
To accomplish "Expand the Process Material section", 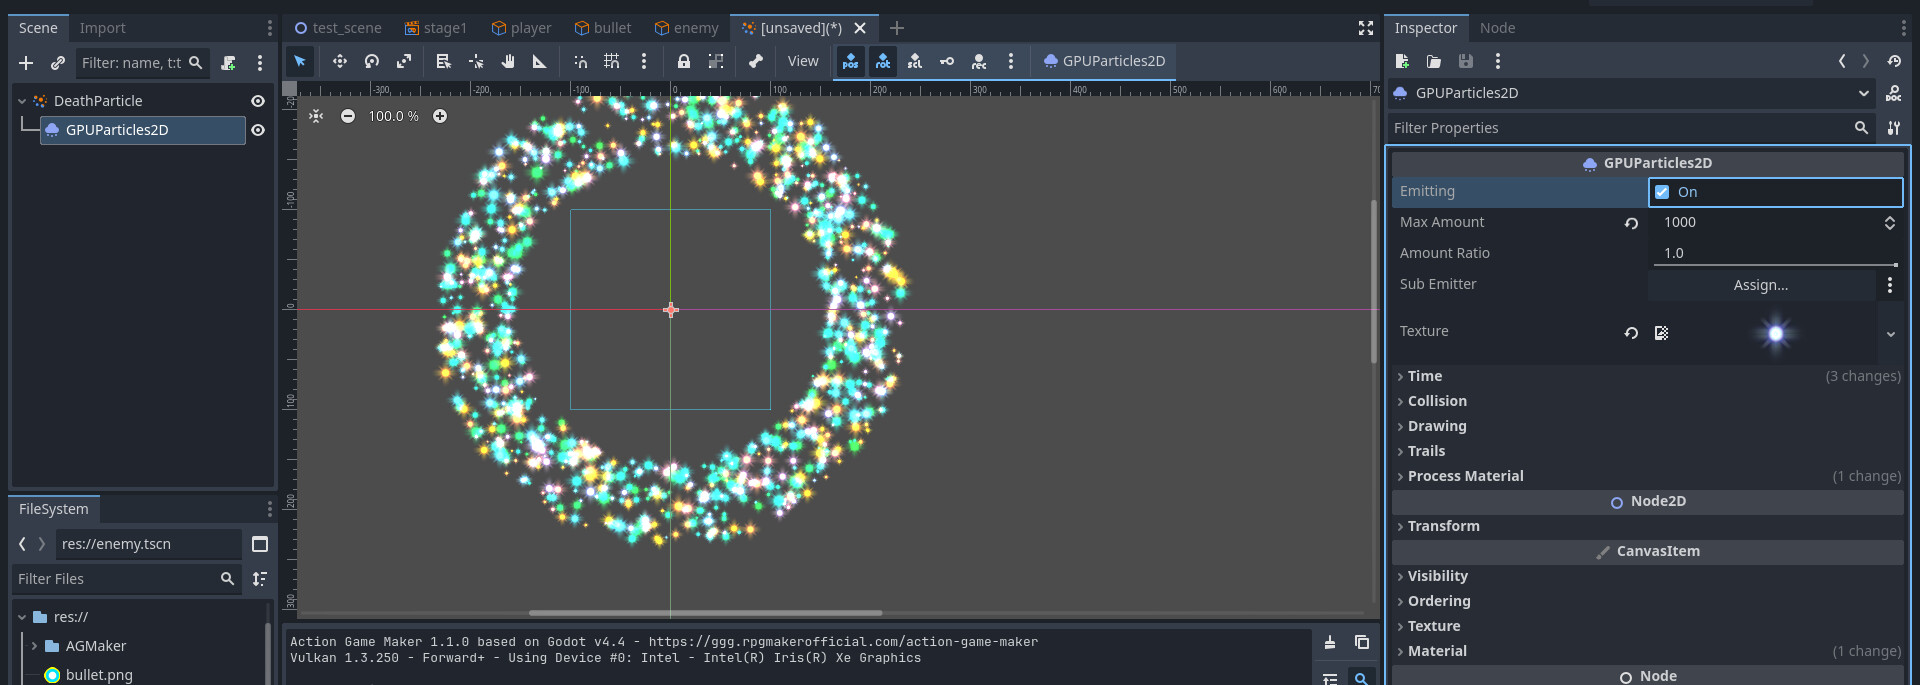I will click(1465, 476).
